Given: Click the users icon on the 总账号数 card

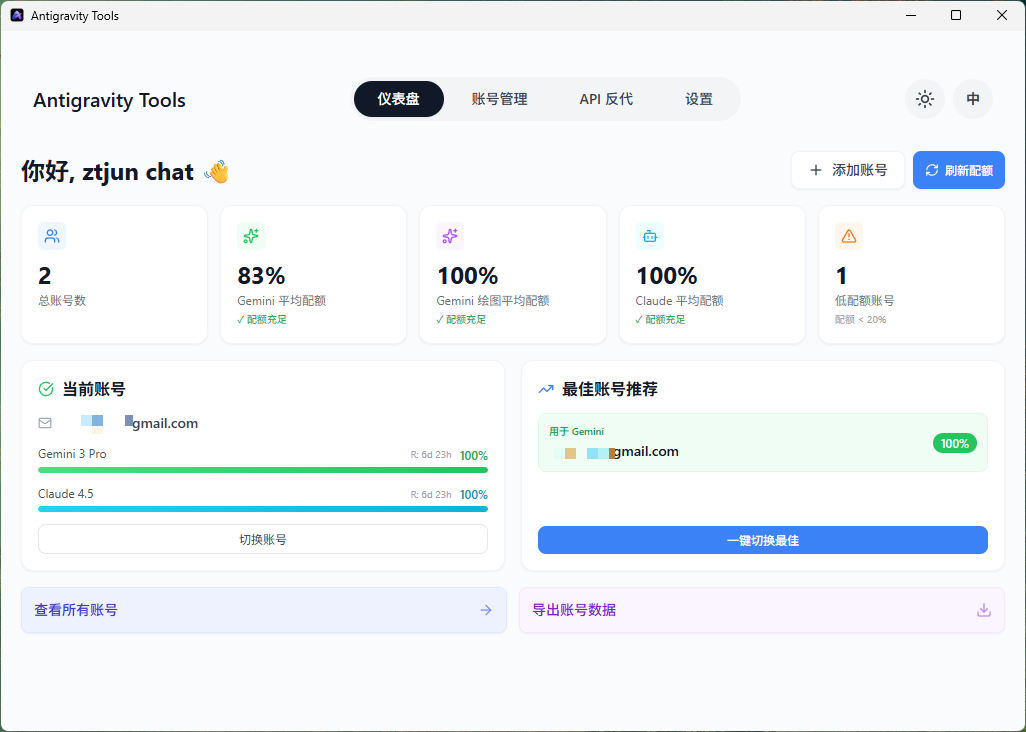Looking at the screenshot, I should (x=52, y=236).
